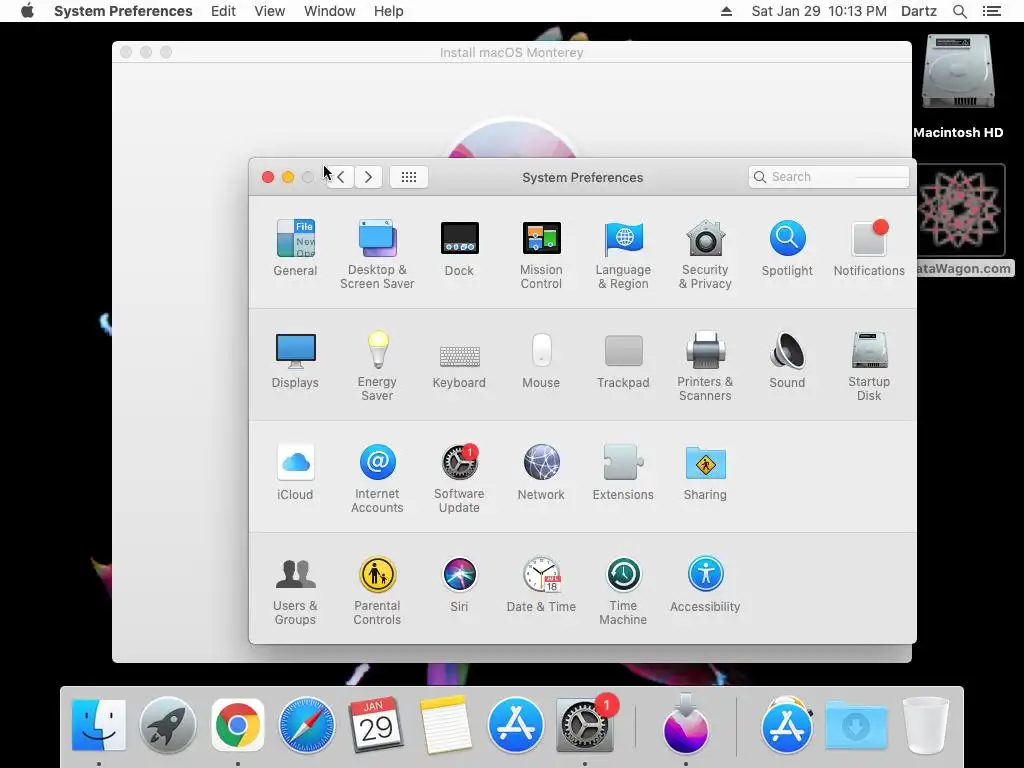The width and height of the screenshot is (1024, 768).
Task: Open Mission Control preferences
Action: [541, 255]
